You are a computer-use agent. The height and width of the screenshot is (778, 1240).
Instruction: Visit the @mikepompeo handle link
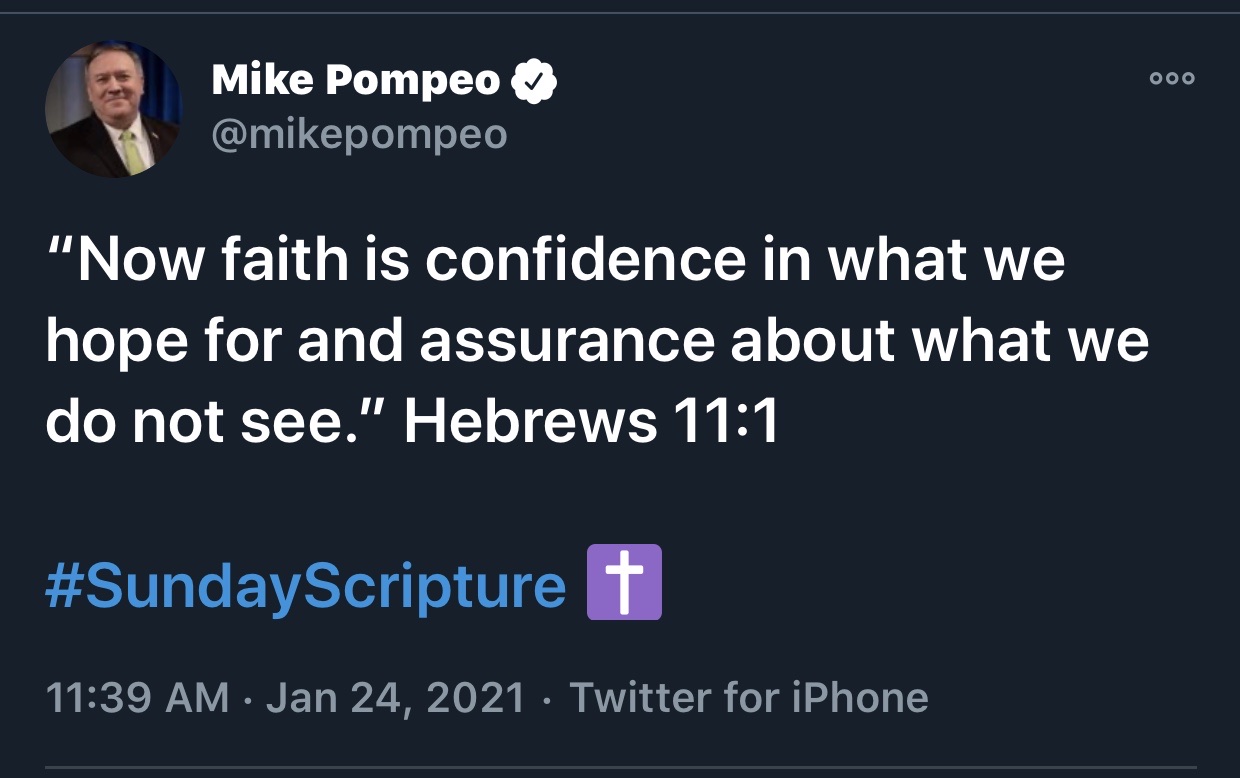pyautogui.click(x=359, y=134)
